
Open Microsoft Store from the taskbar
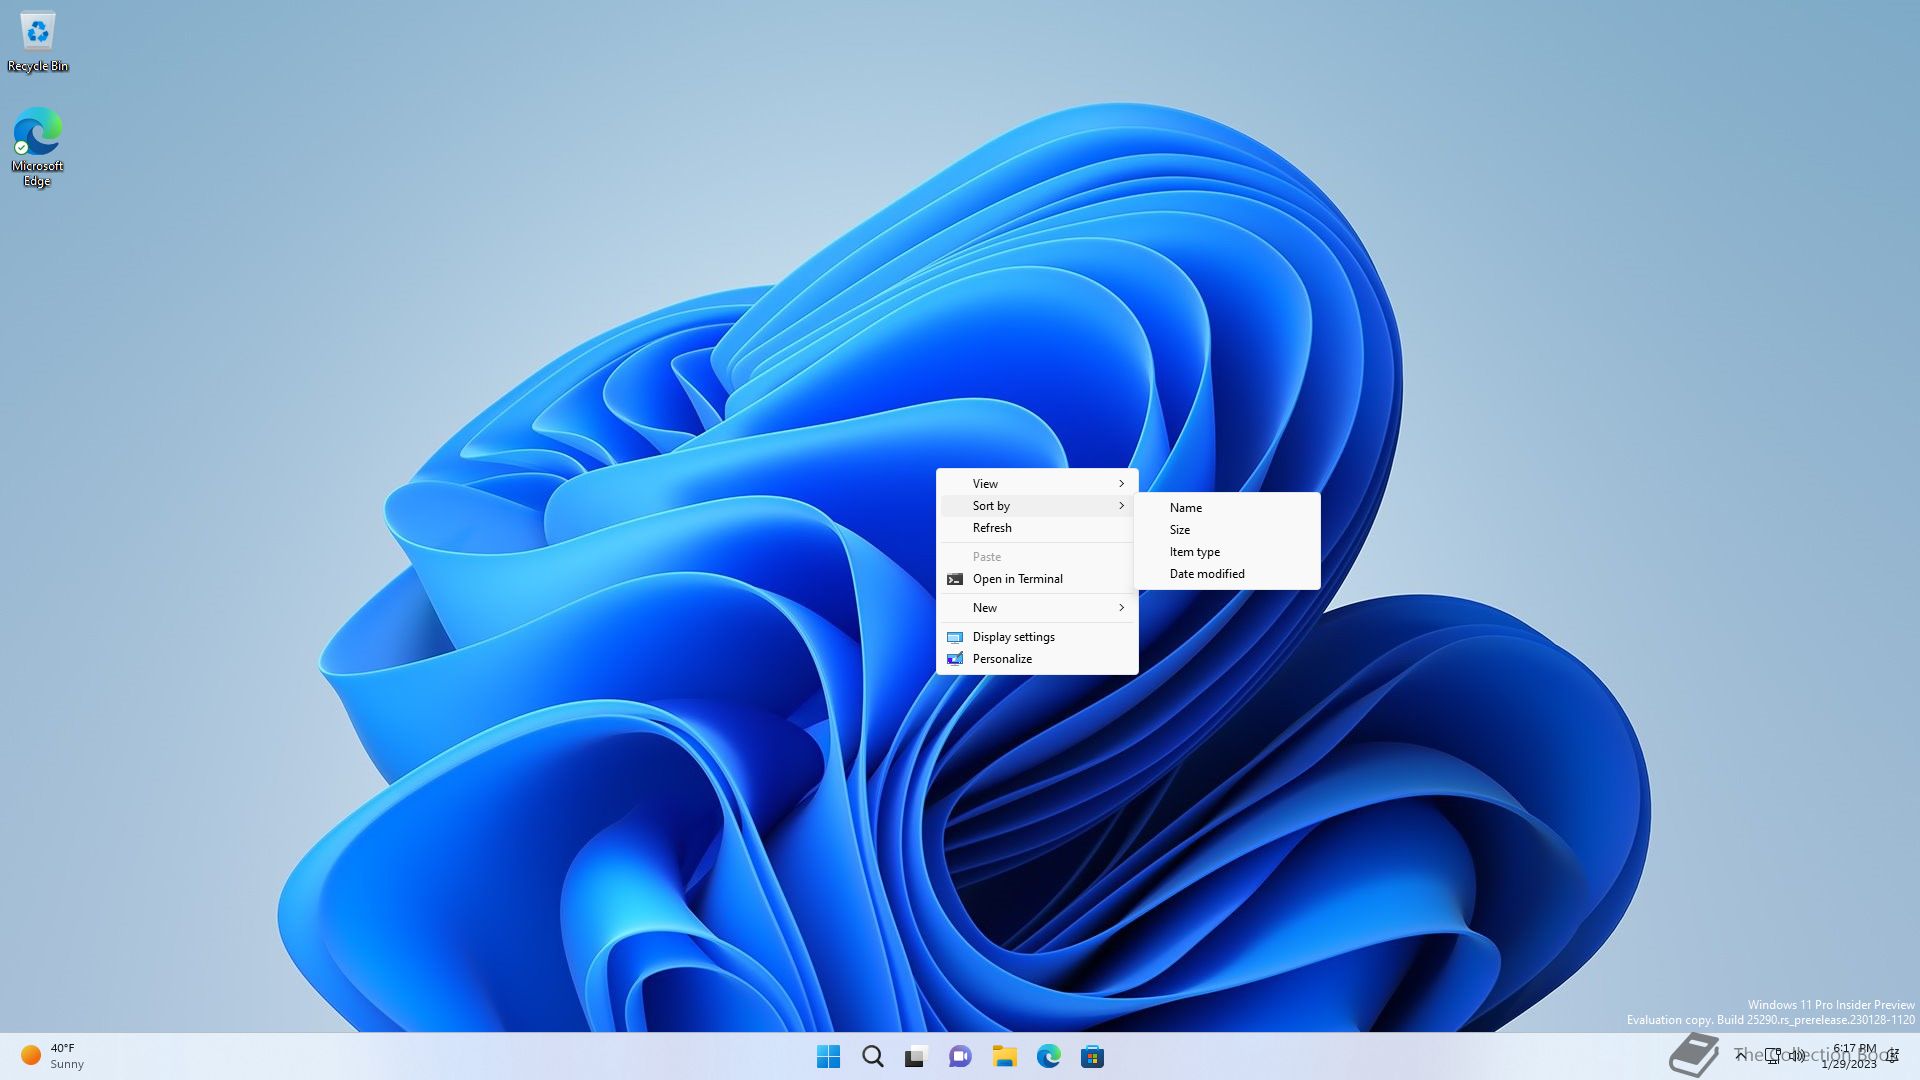coord(1092,1056)
